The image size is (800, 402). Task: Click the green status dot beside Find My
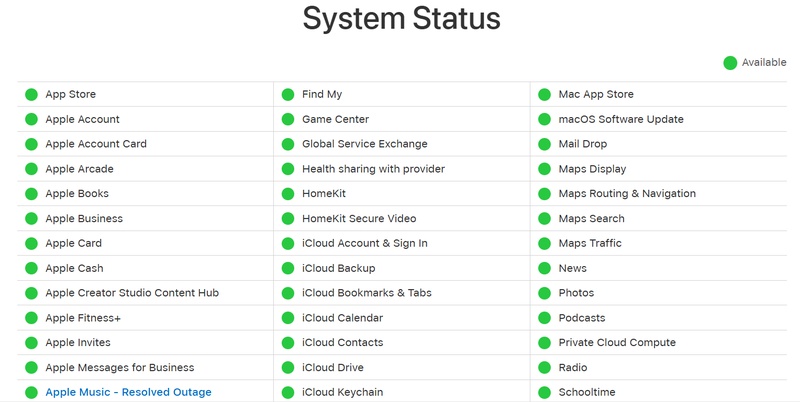[288, 94]
